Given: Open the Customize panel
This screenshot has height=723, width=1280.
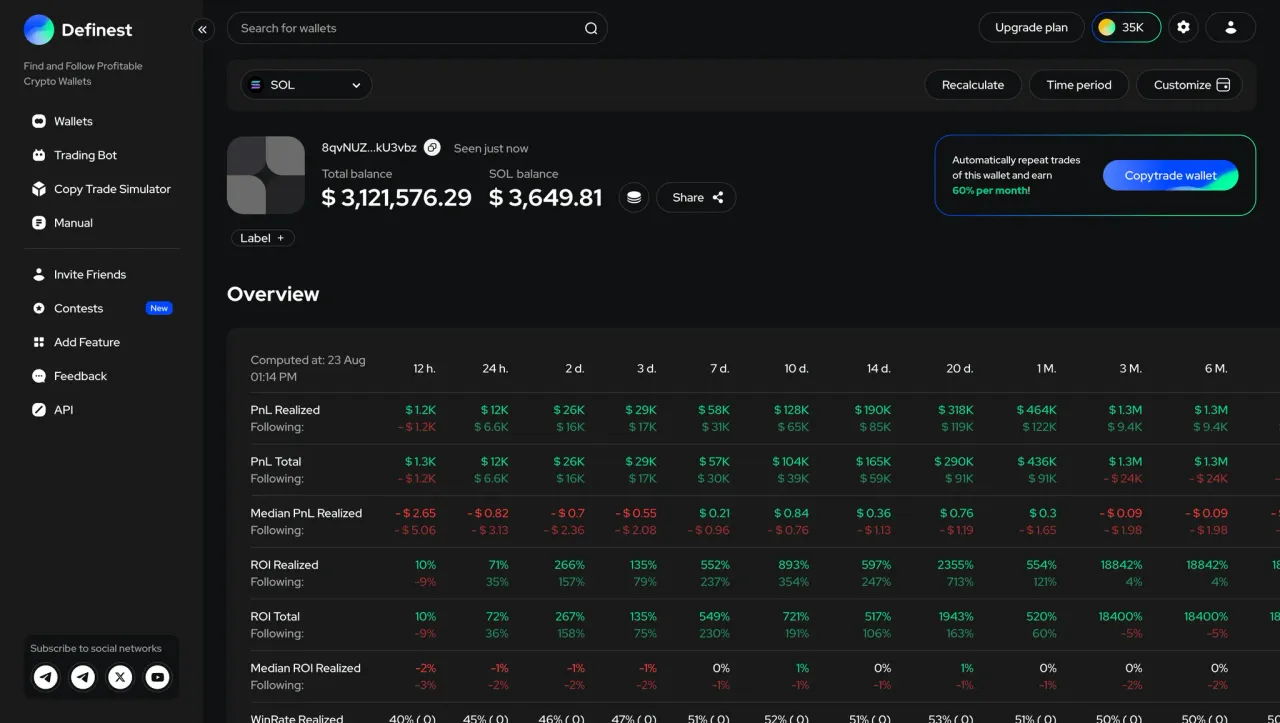Looking at the screenshot, I should [x=1189, y=85].
